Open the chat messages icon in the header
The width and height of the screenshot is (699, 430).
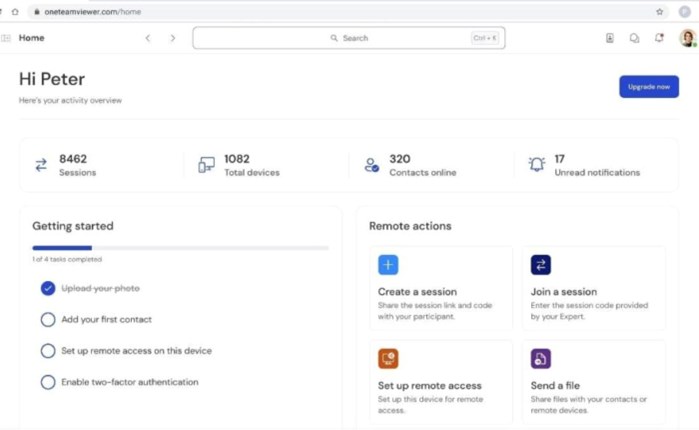coord(634,38)
